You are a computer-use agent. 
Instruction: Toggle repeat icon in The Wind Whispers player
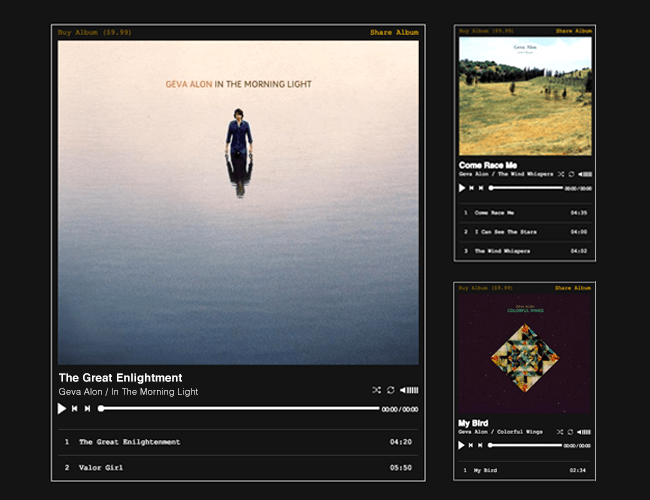571,174
